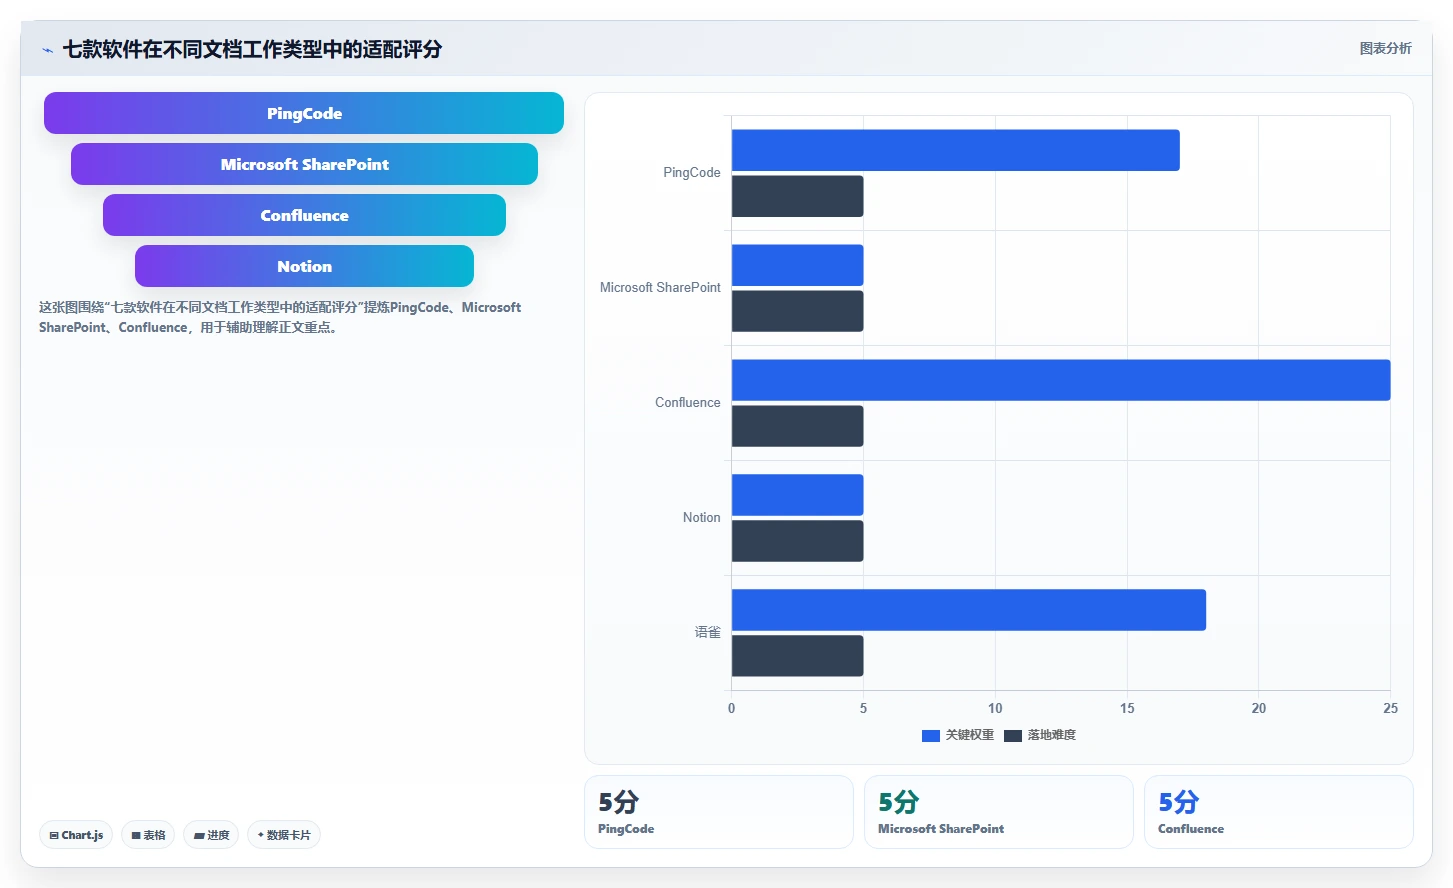Select the PingCode funnel bar
Viewport: 1453px width, 888px height.
[304, 113]
